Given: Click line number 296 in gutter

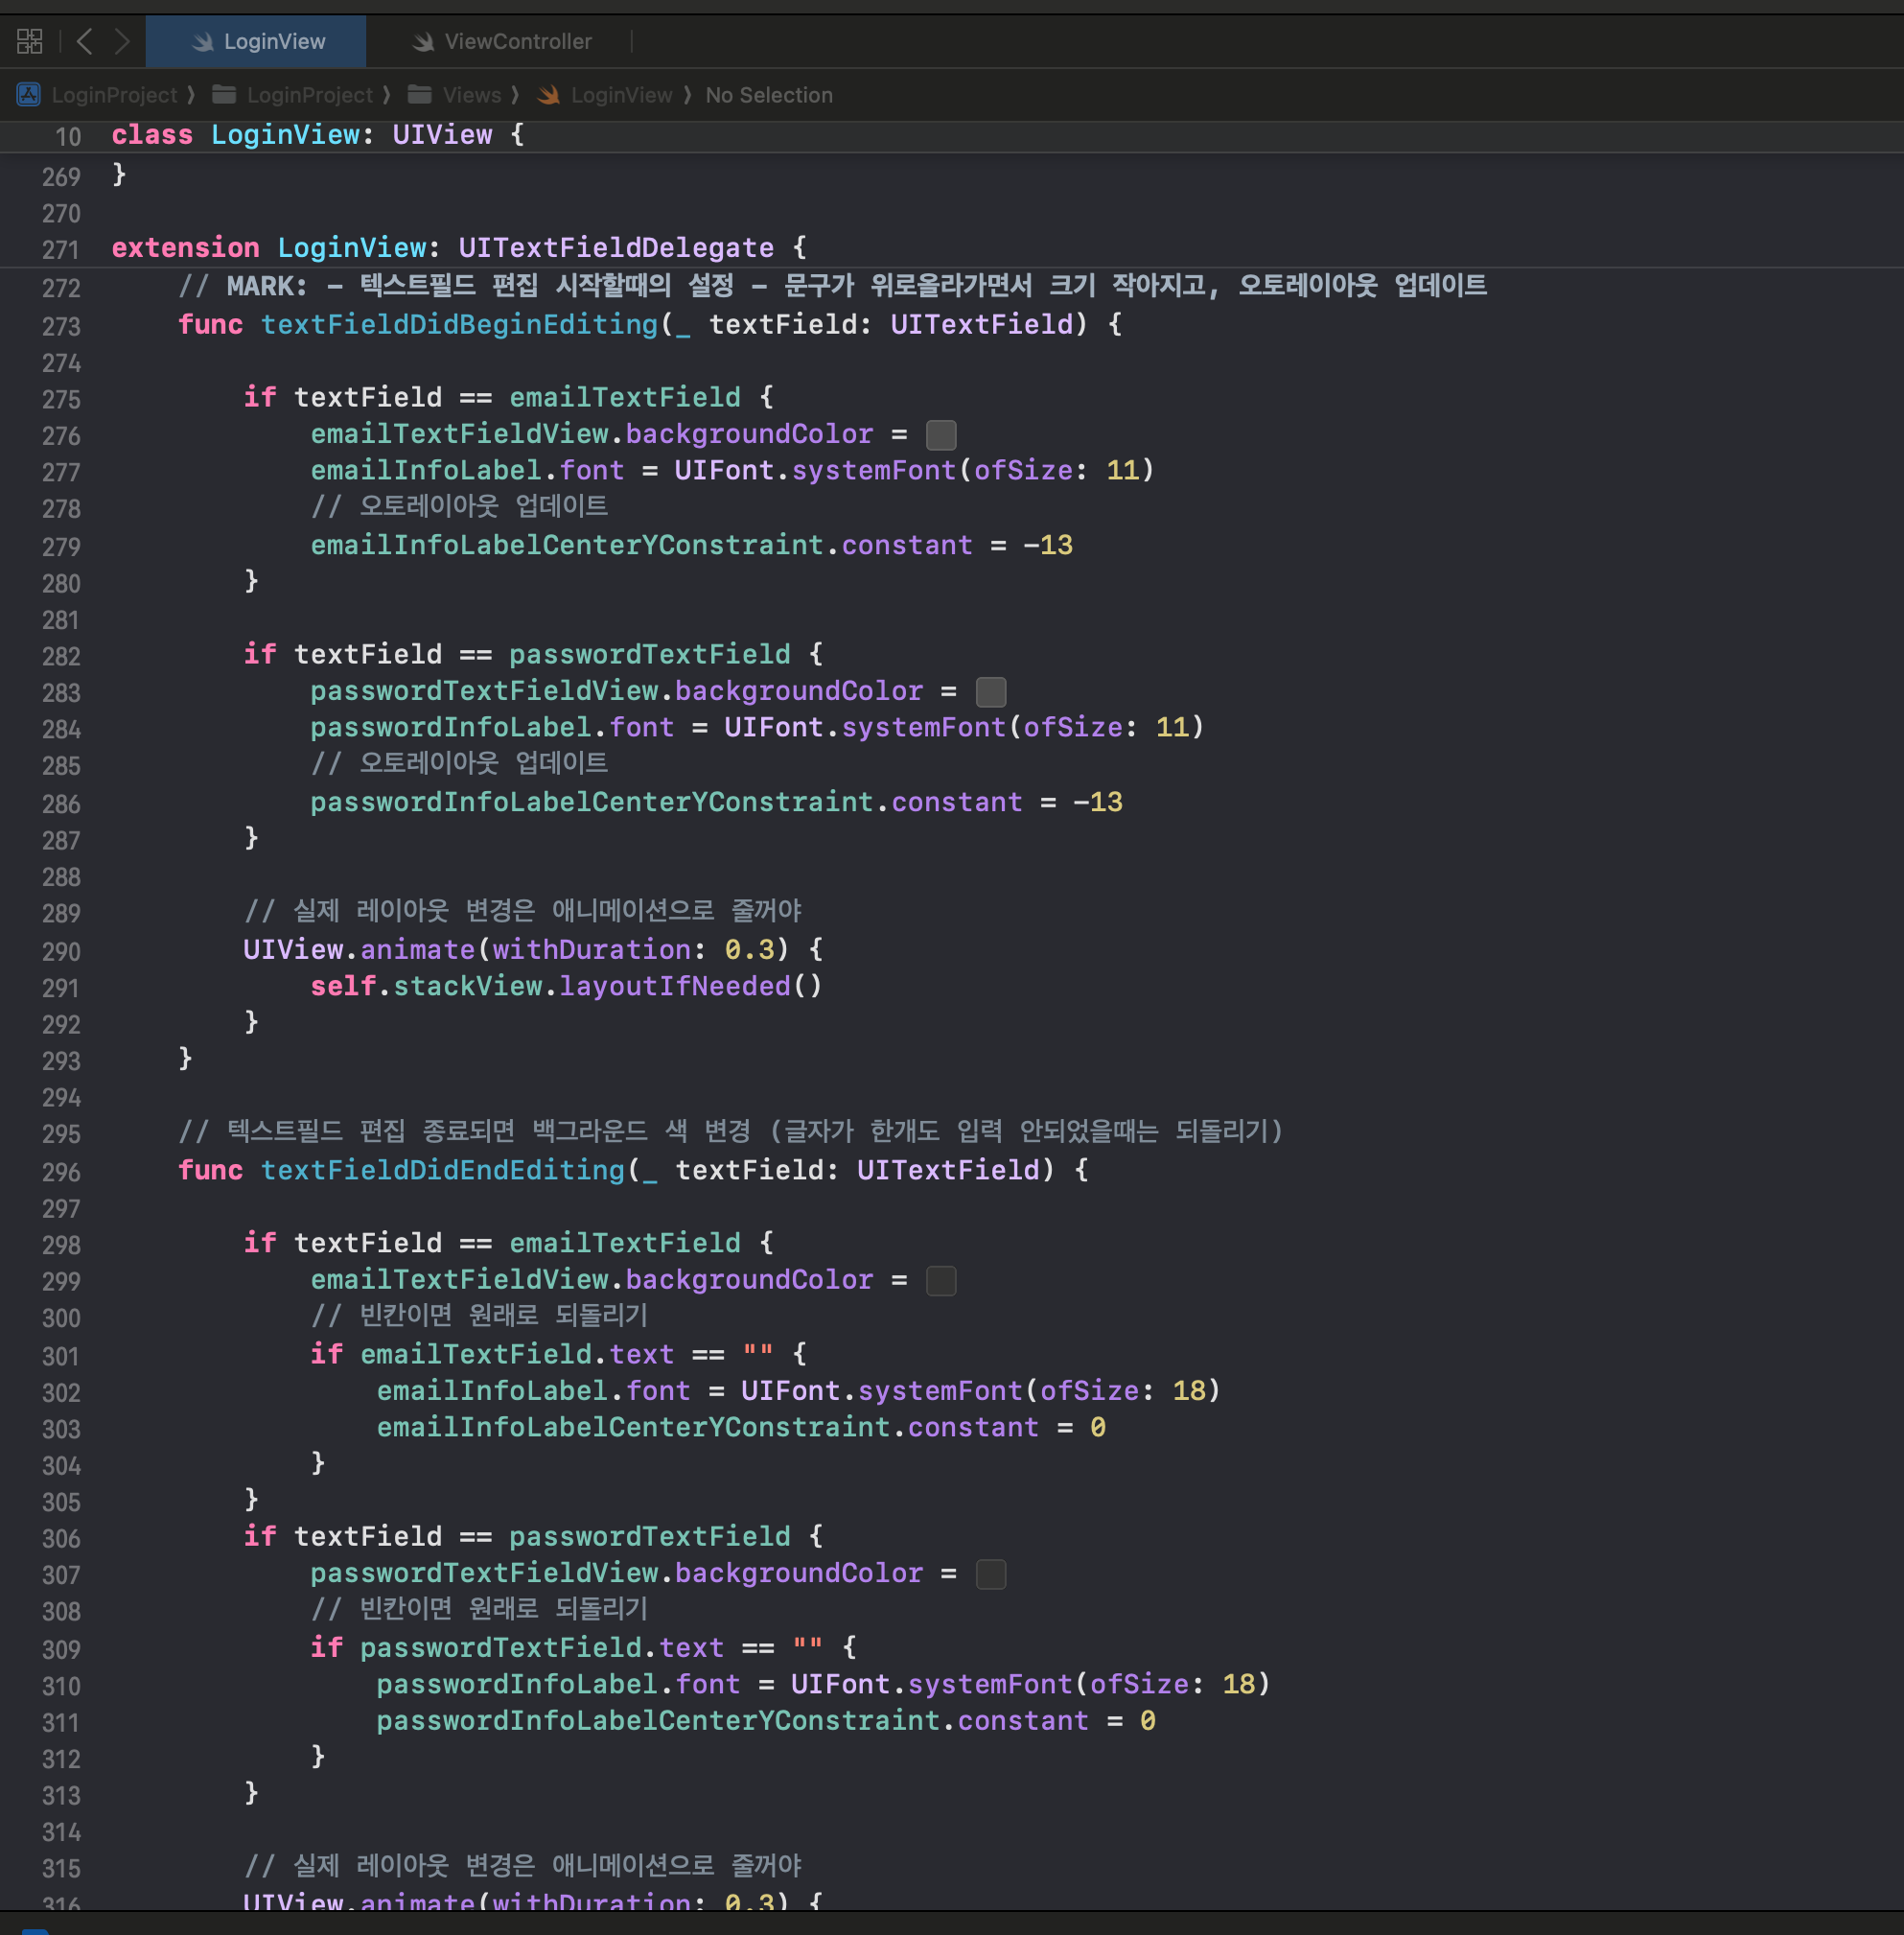Looking at the screenshot, I should tap(61, 1172).
